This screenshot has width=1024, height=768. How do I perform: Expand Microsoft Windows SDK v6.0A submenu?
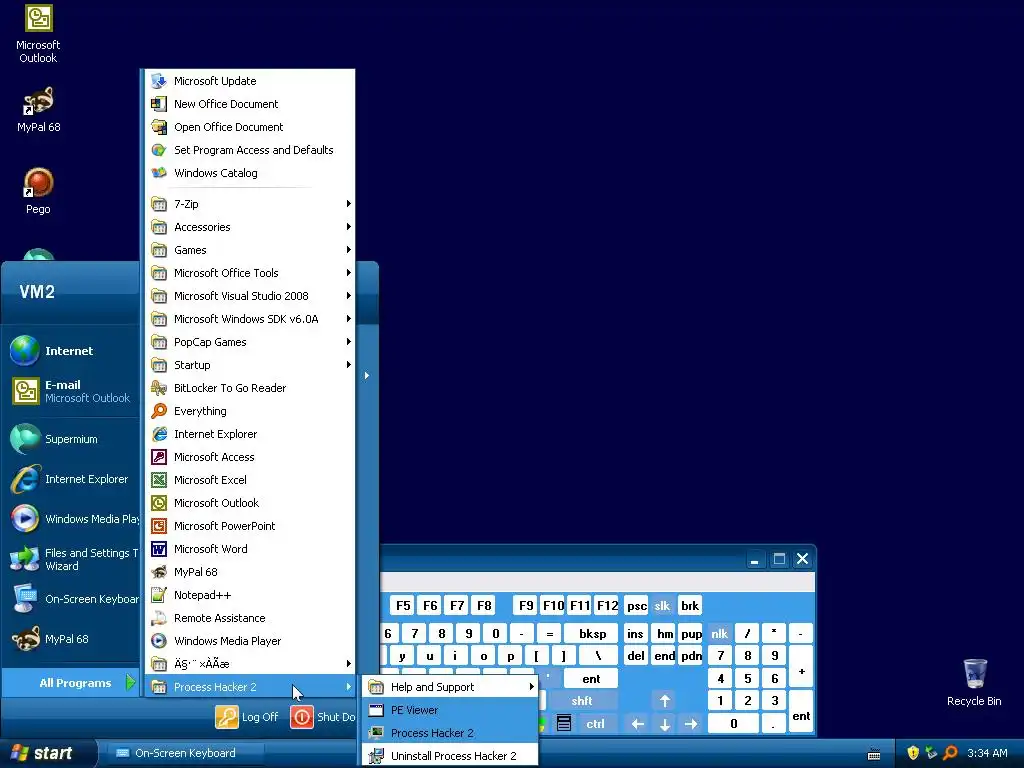point(249,319)
